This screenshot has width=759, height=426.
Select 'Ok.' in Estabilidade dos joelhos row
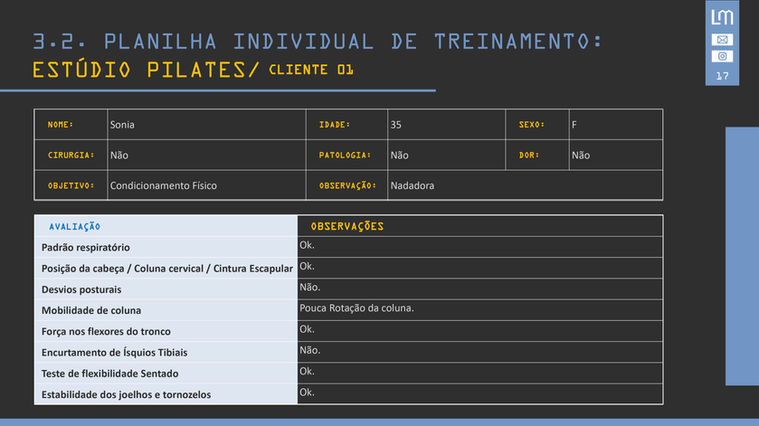tap(307, 392)
